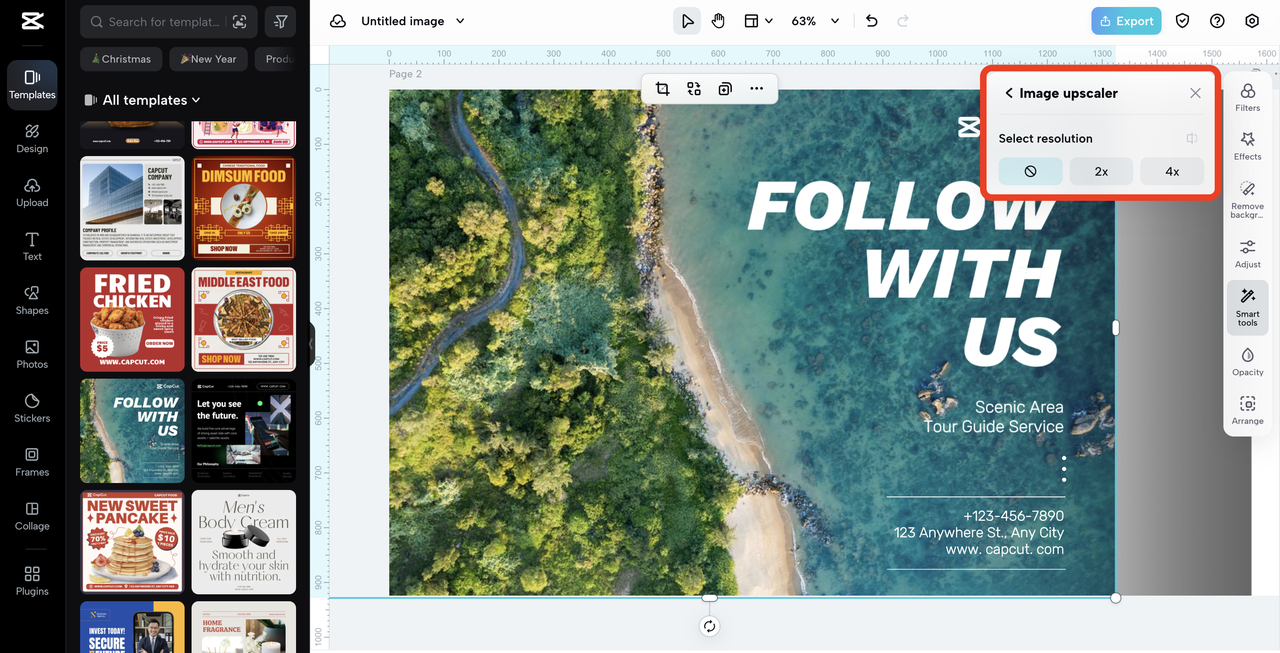The image size is (1280, 653).
Task: Choose the Let you see the future template
Action: (x=244, y=431)
